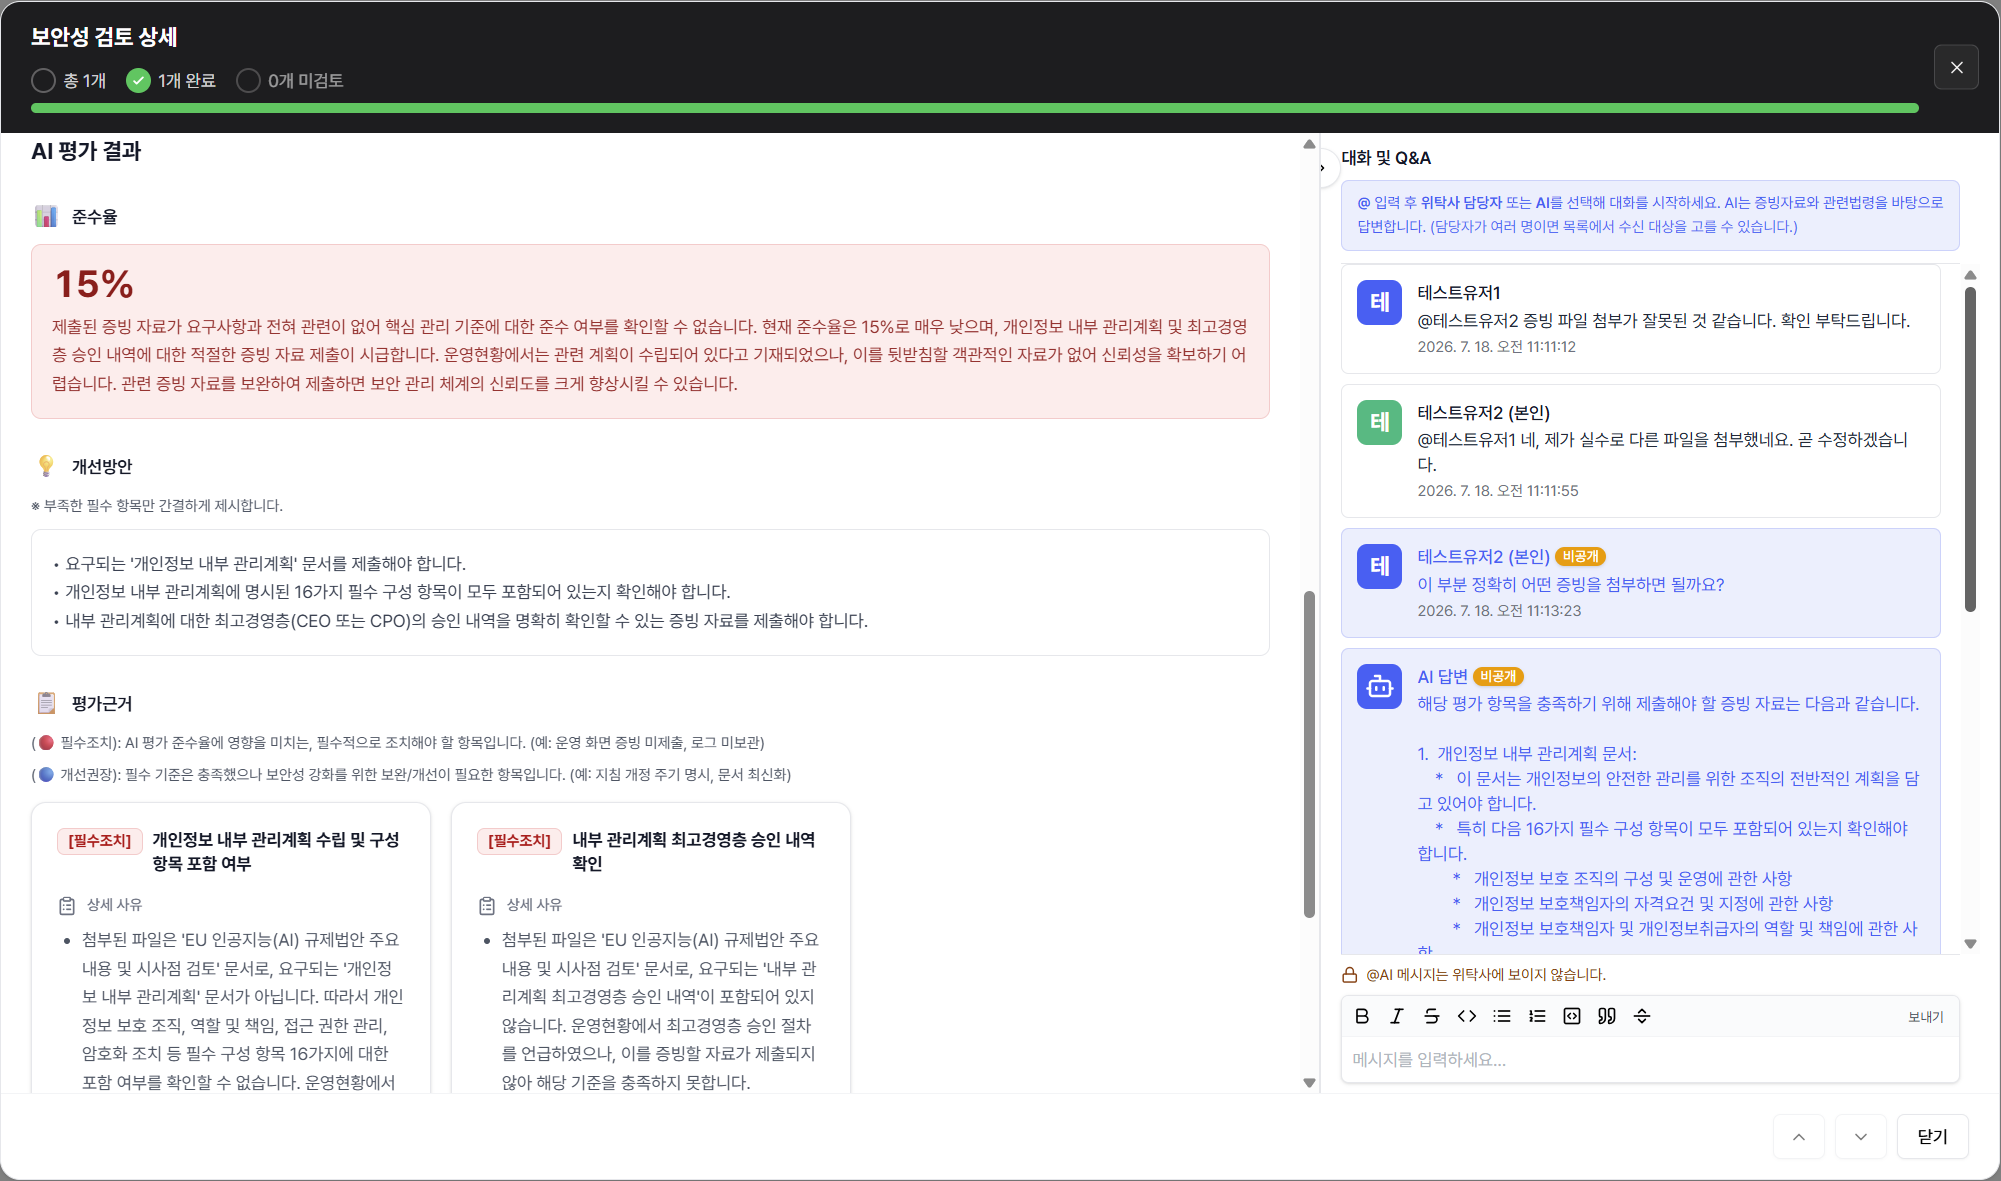Apply italic formatting in message editor
2001x1181 pixels.
click(1397, 1016)
